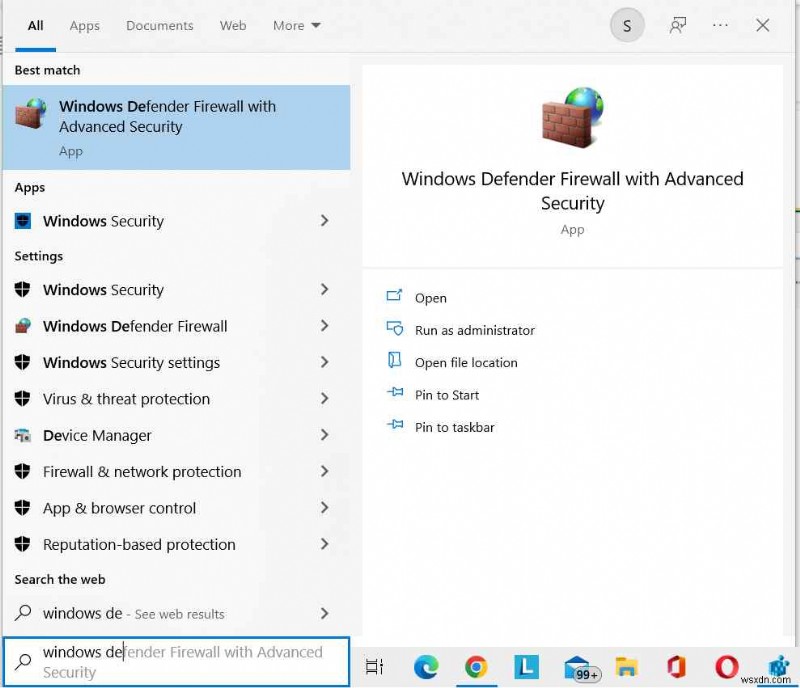
Task: Open Reputation-based protection
Action: click(x=177, y=545)
